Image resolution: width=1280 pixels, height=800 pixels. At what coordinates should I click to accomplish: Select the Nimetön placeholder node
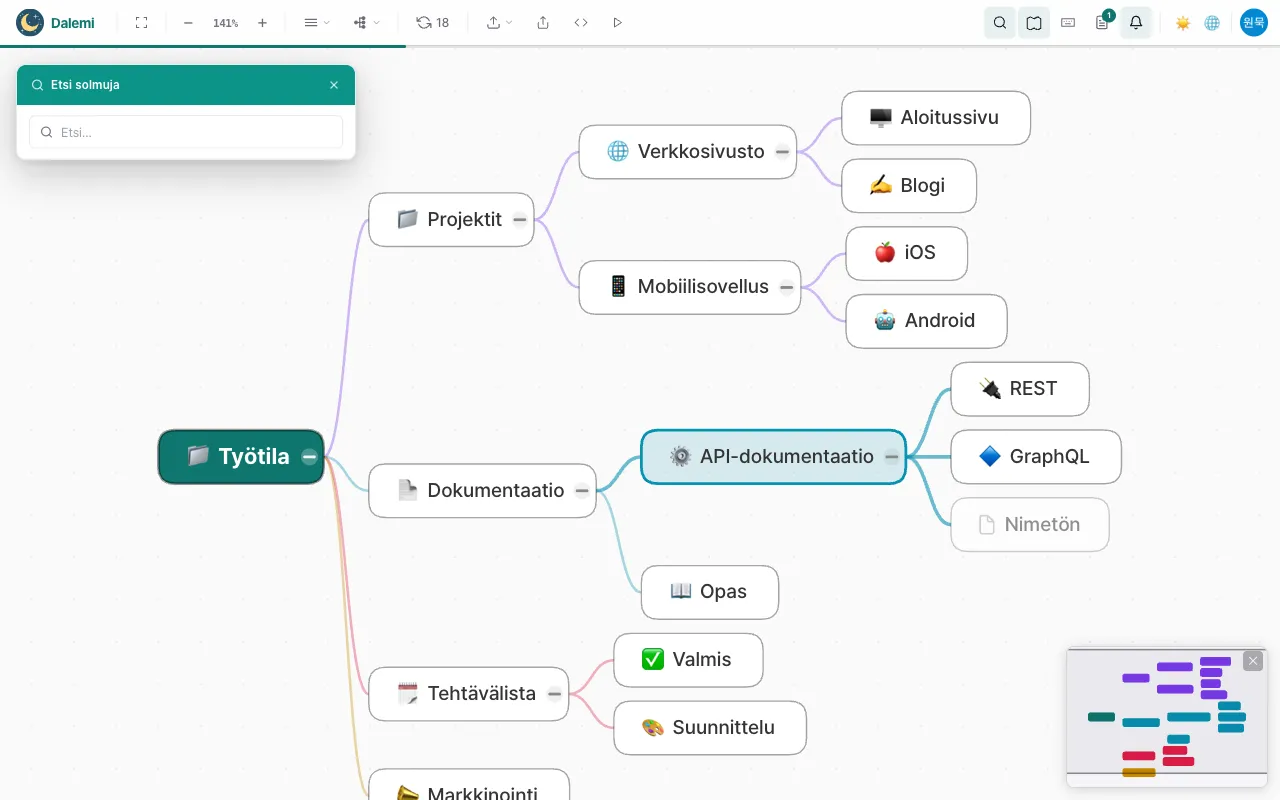(1030, 525)
